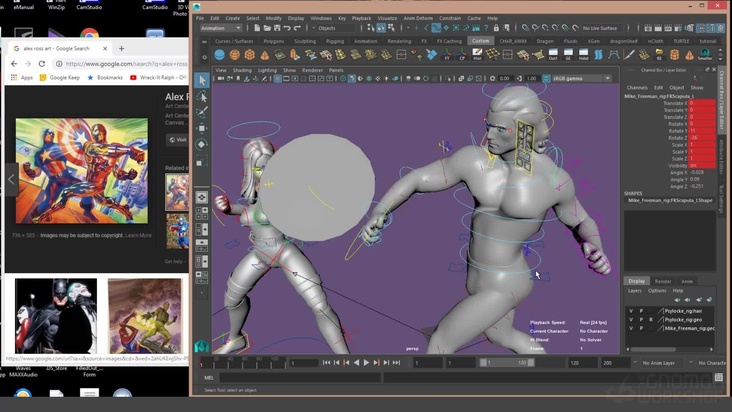Play the animation backwards
The width and height of the screenshot is (732, 412).
coord(356,363)
